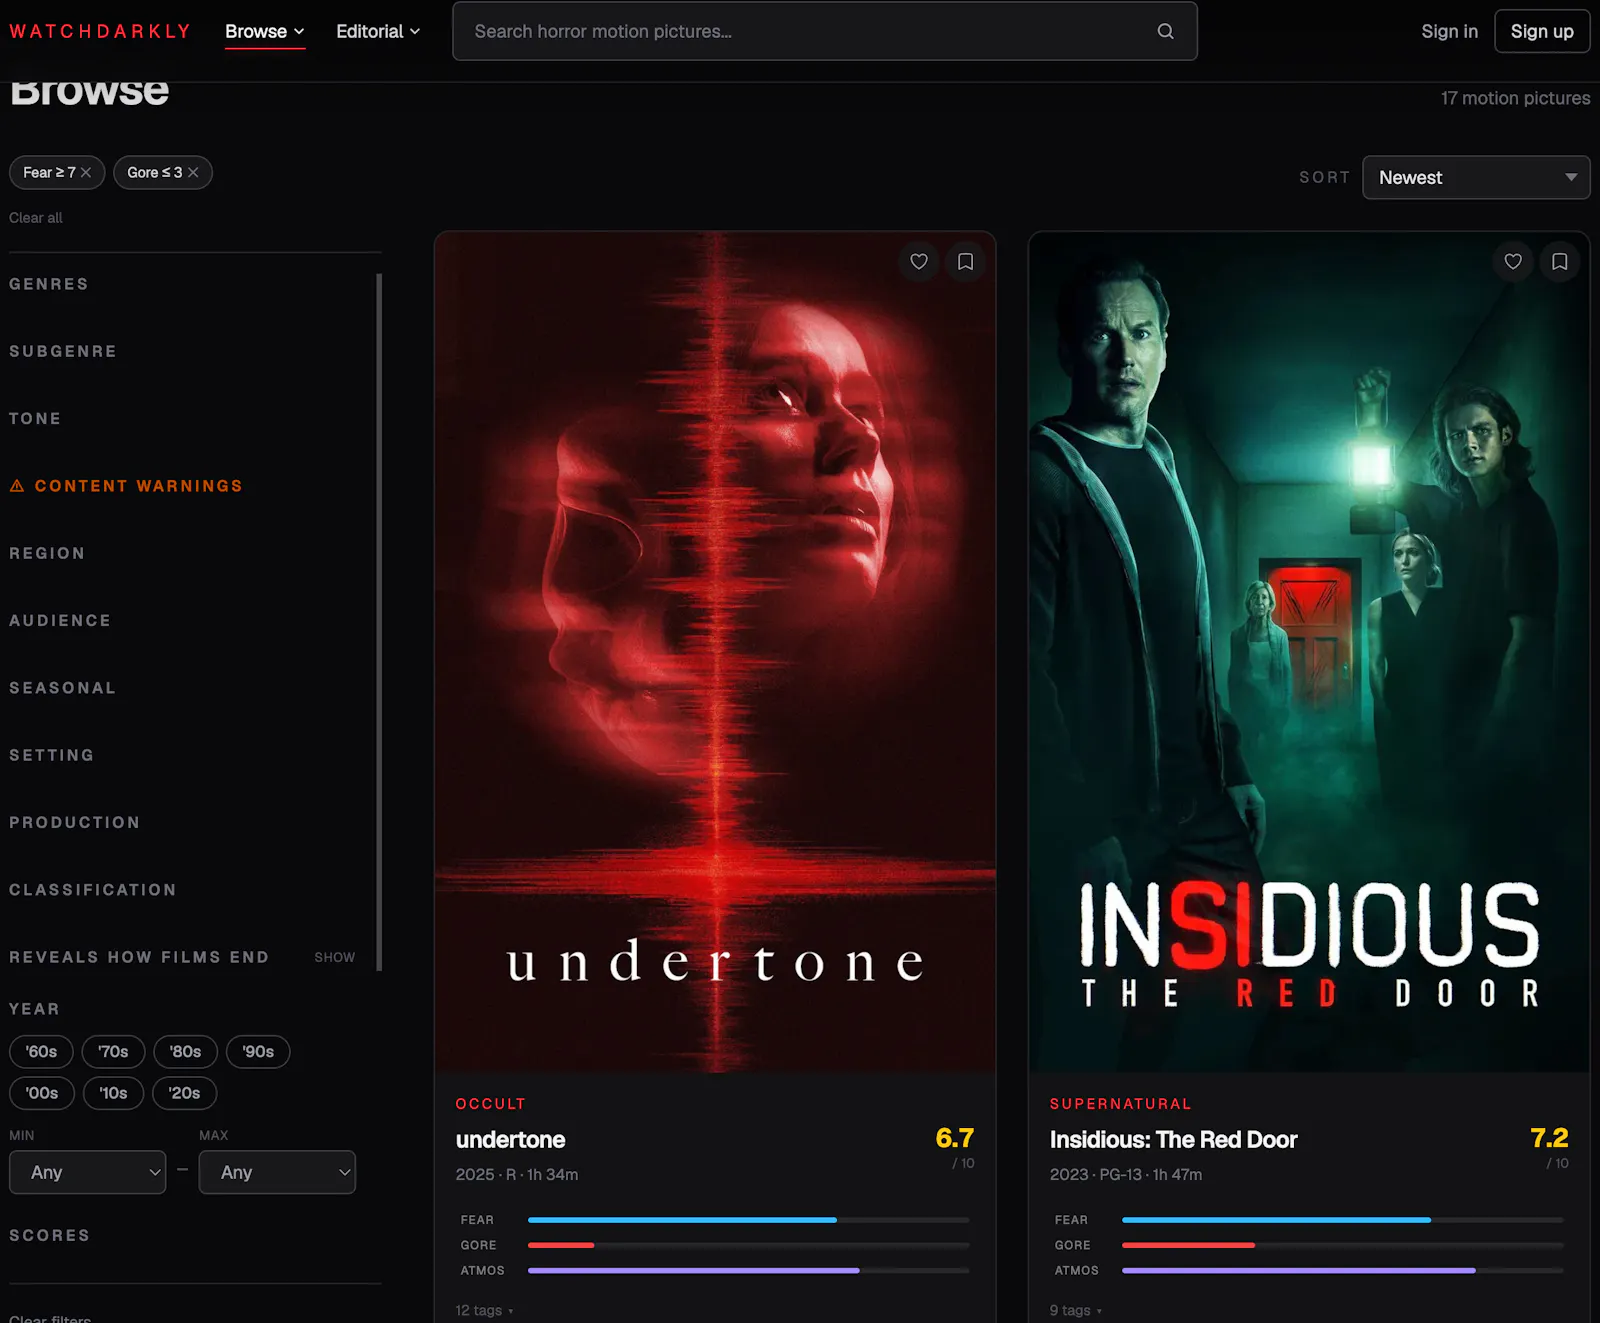This screenshot has width=1600, height=1323.
Task: Expand the Audience filter section
Action: (x=60, y=621)
